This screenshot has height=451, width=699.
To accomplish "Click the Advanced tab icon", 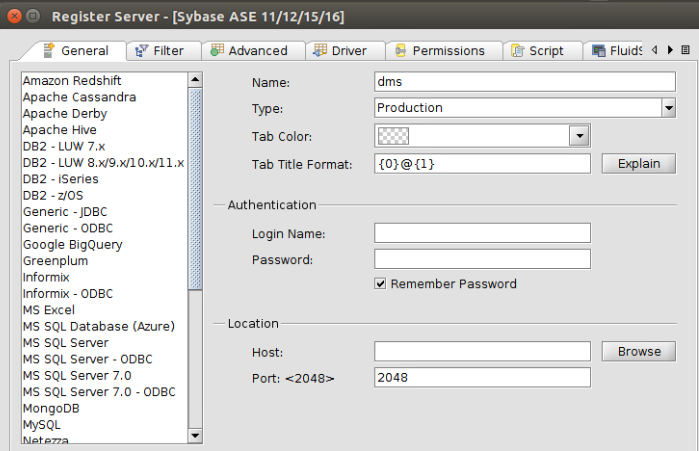I will (216, 50).
